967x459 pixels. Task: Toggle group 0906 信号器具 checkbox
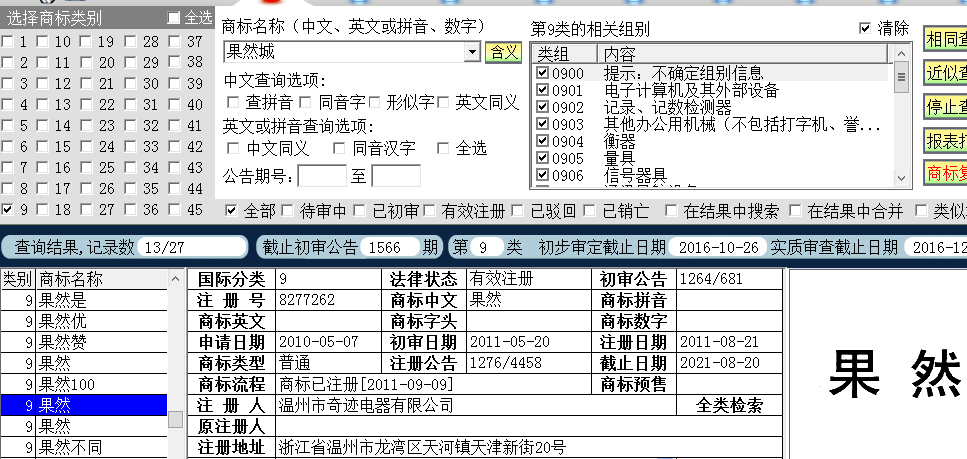click(542, 176)
